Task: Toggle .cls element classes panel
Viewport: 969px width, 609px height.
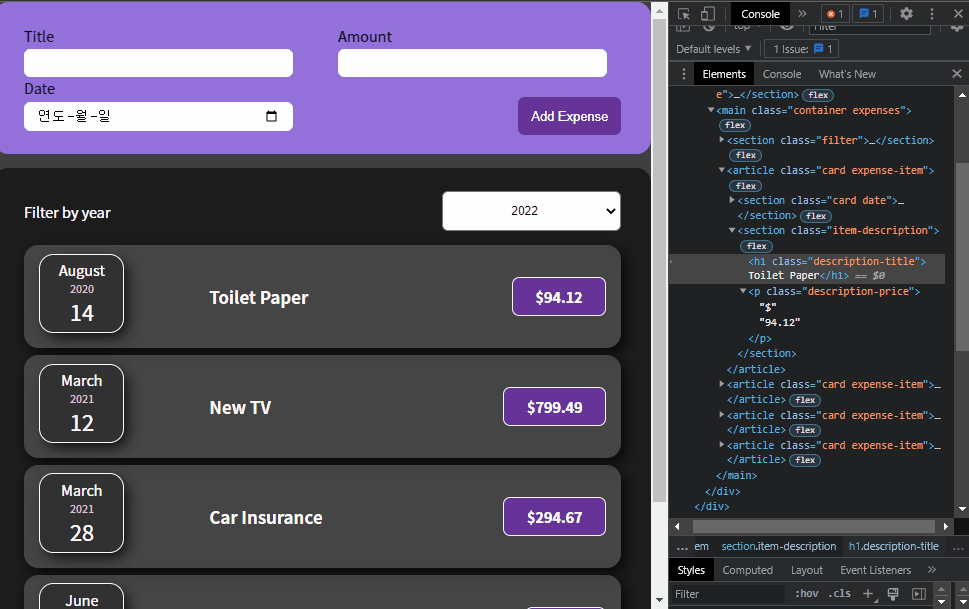Action: click(839, 594)
